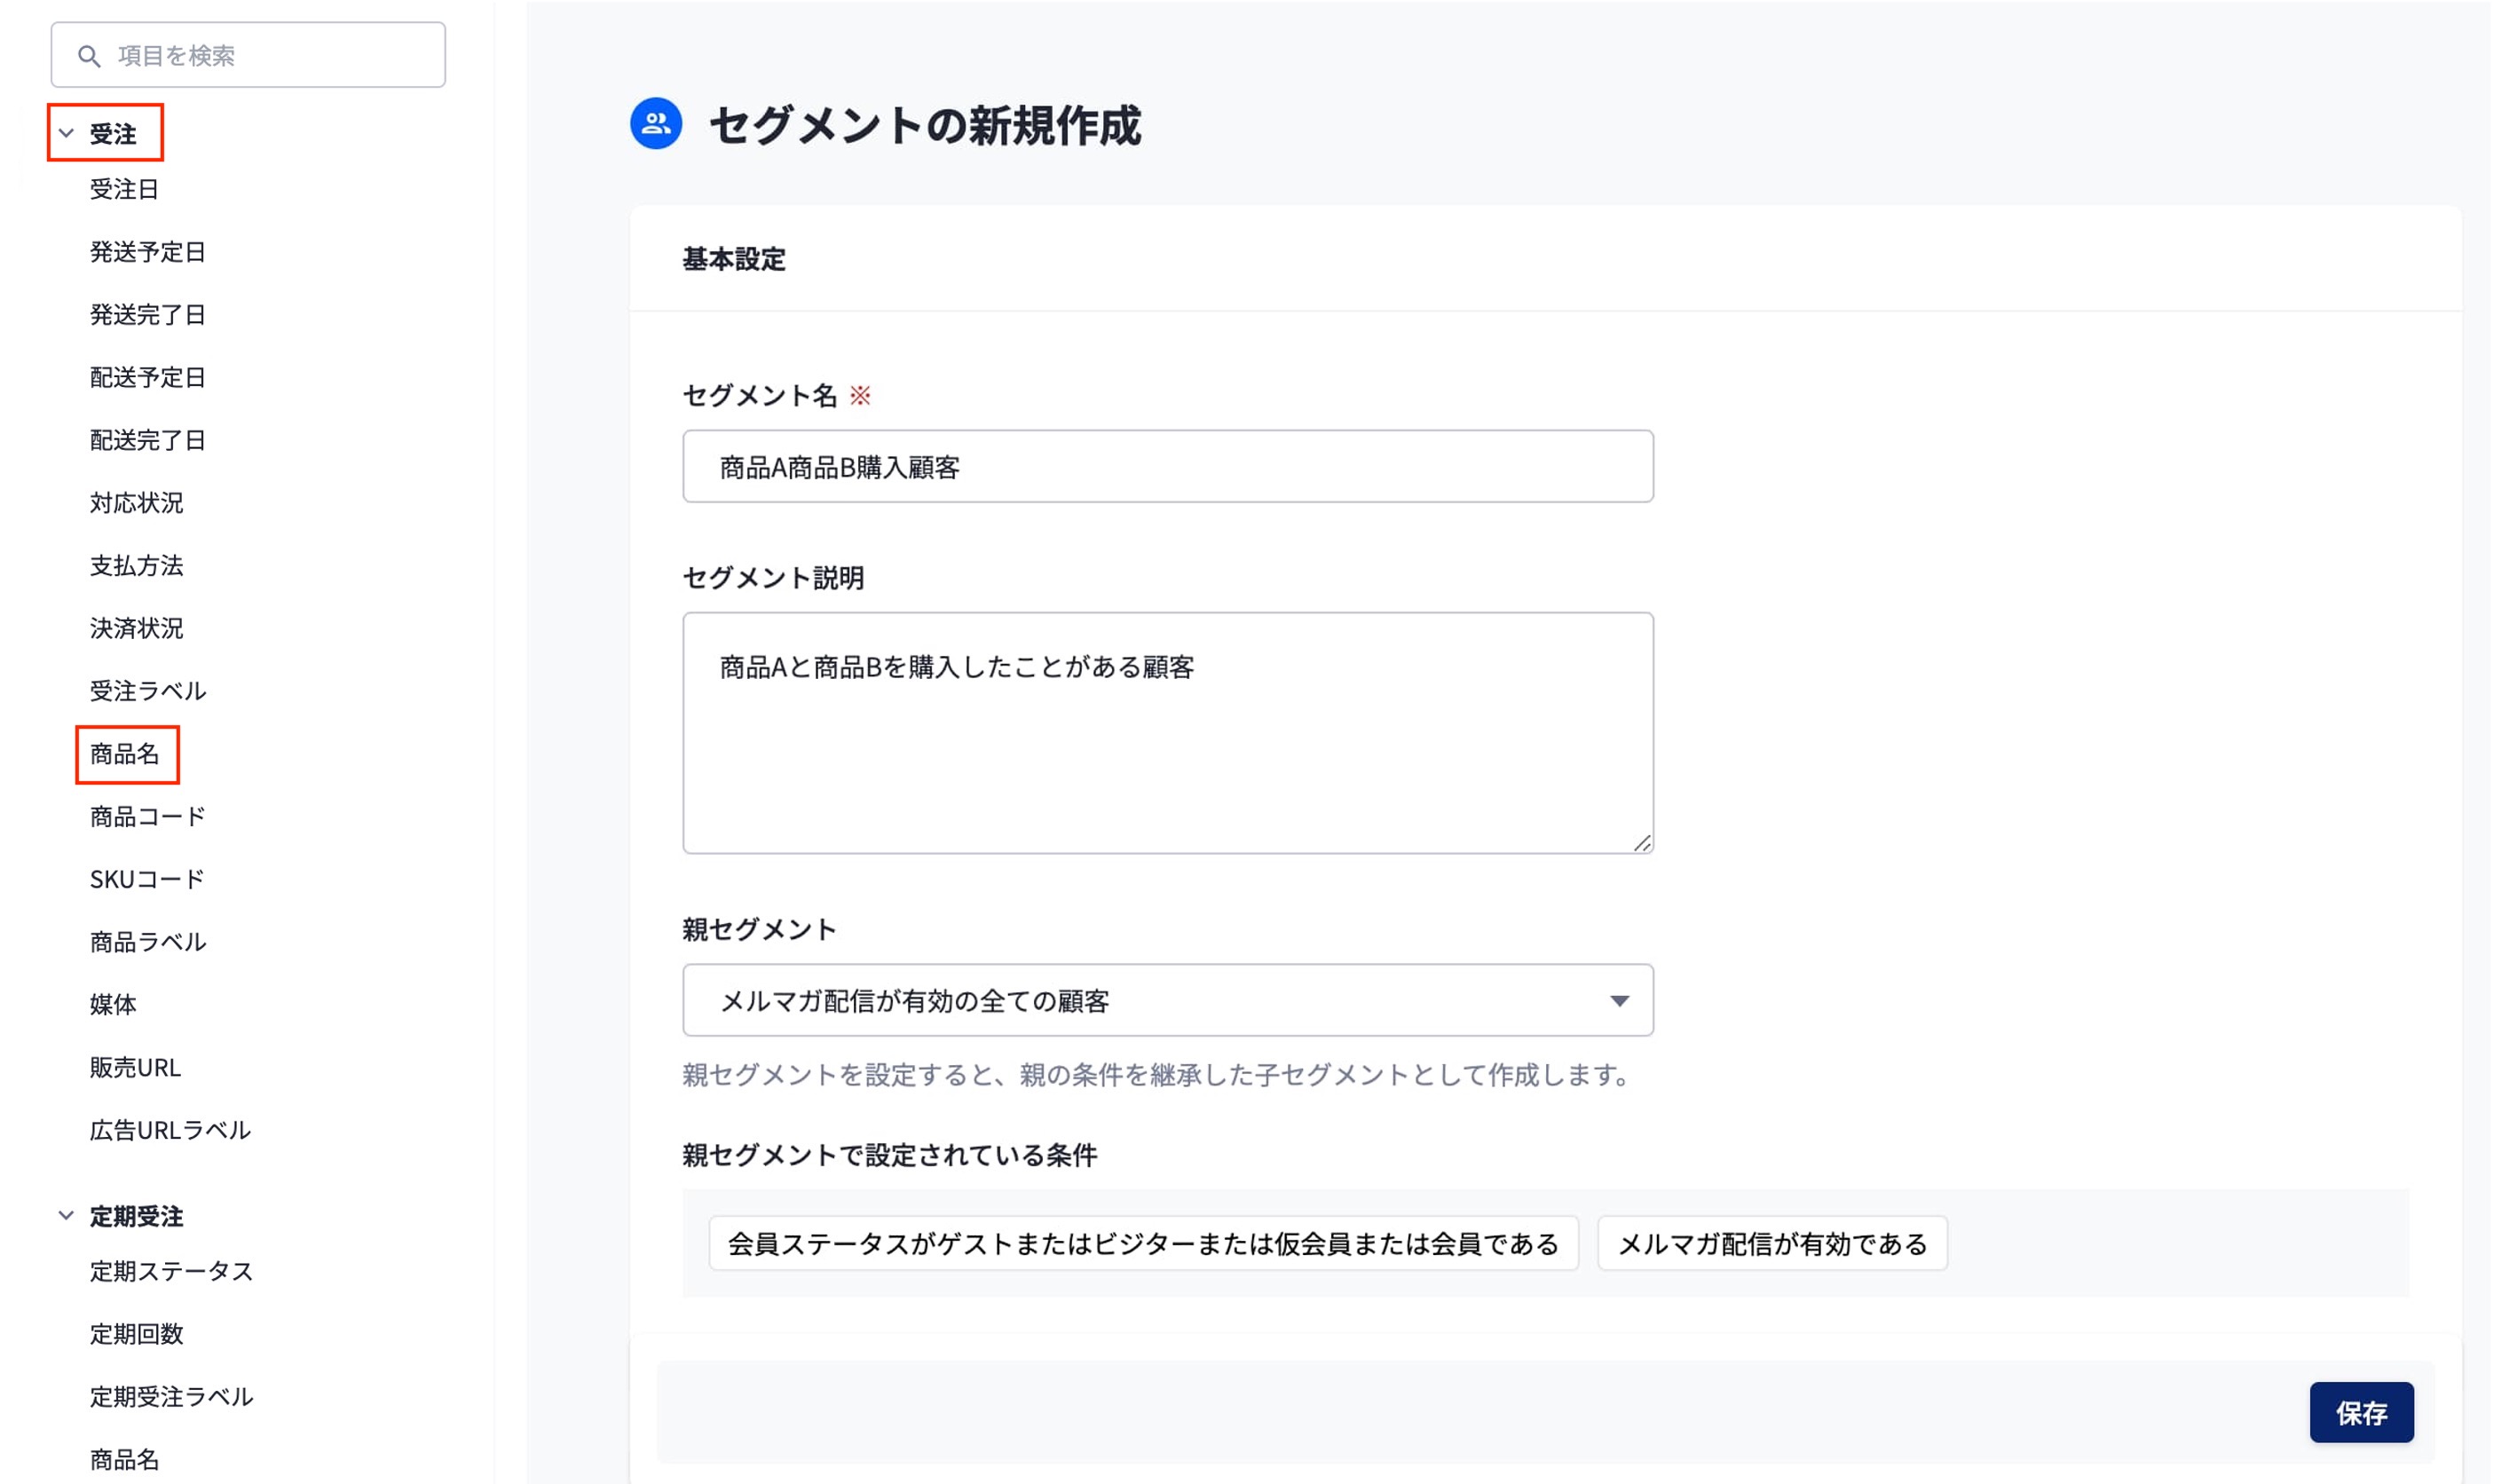Image resolution: width=2493 pixels, height=1484 pixels.
Task: Click the 保存 button
Action: pos(2360,1412)
